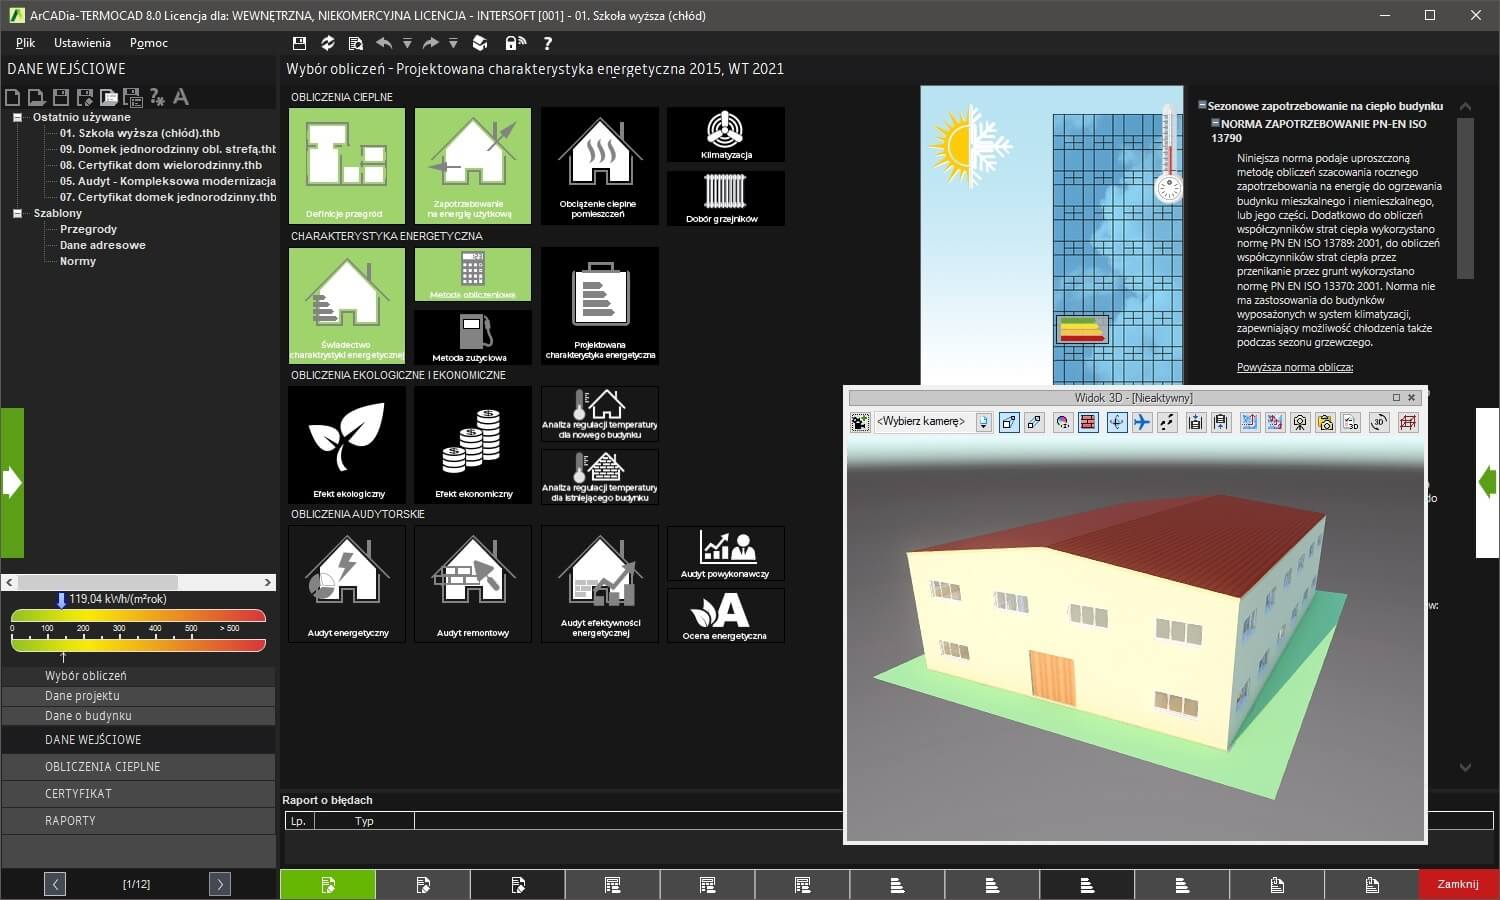Click the redo arrow icon
This screenshot has height=900, width=1500.
point(430,43)
